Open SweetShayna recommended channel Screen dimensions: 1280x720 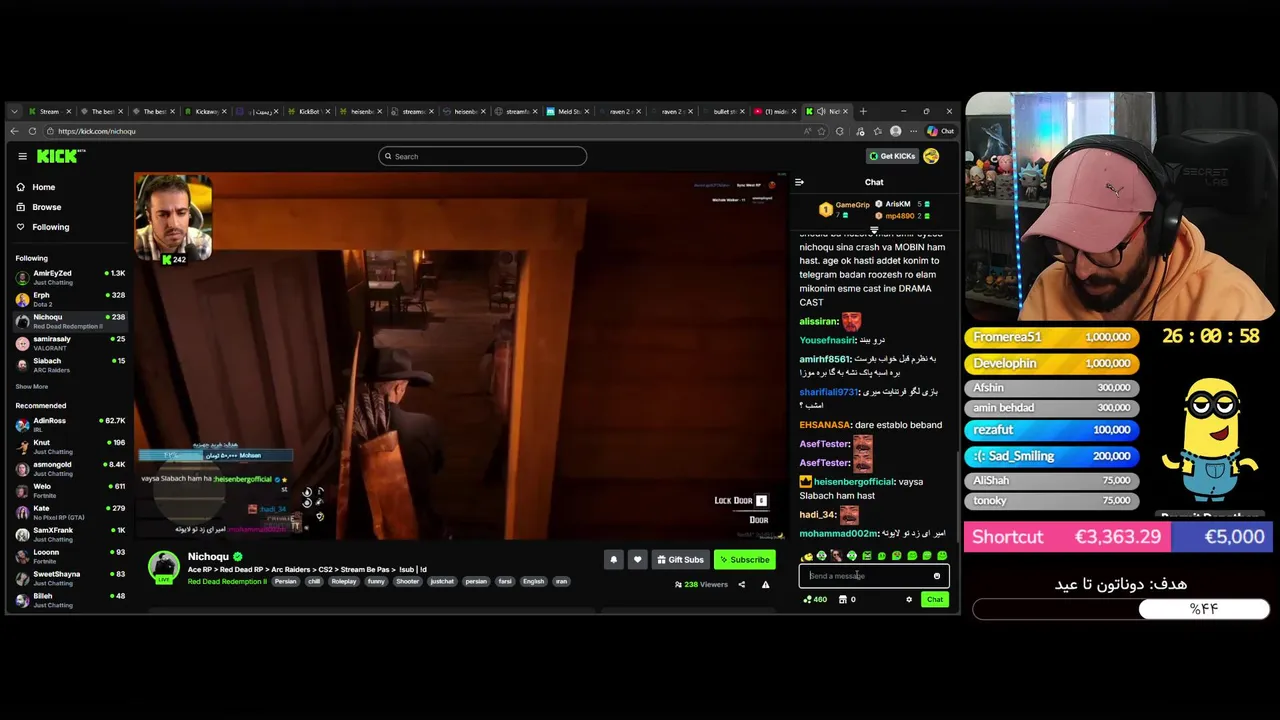(x=70, y=578)
